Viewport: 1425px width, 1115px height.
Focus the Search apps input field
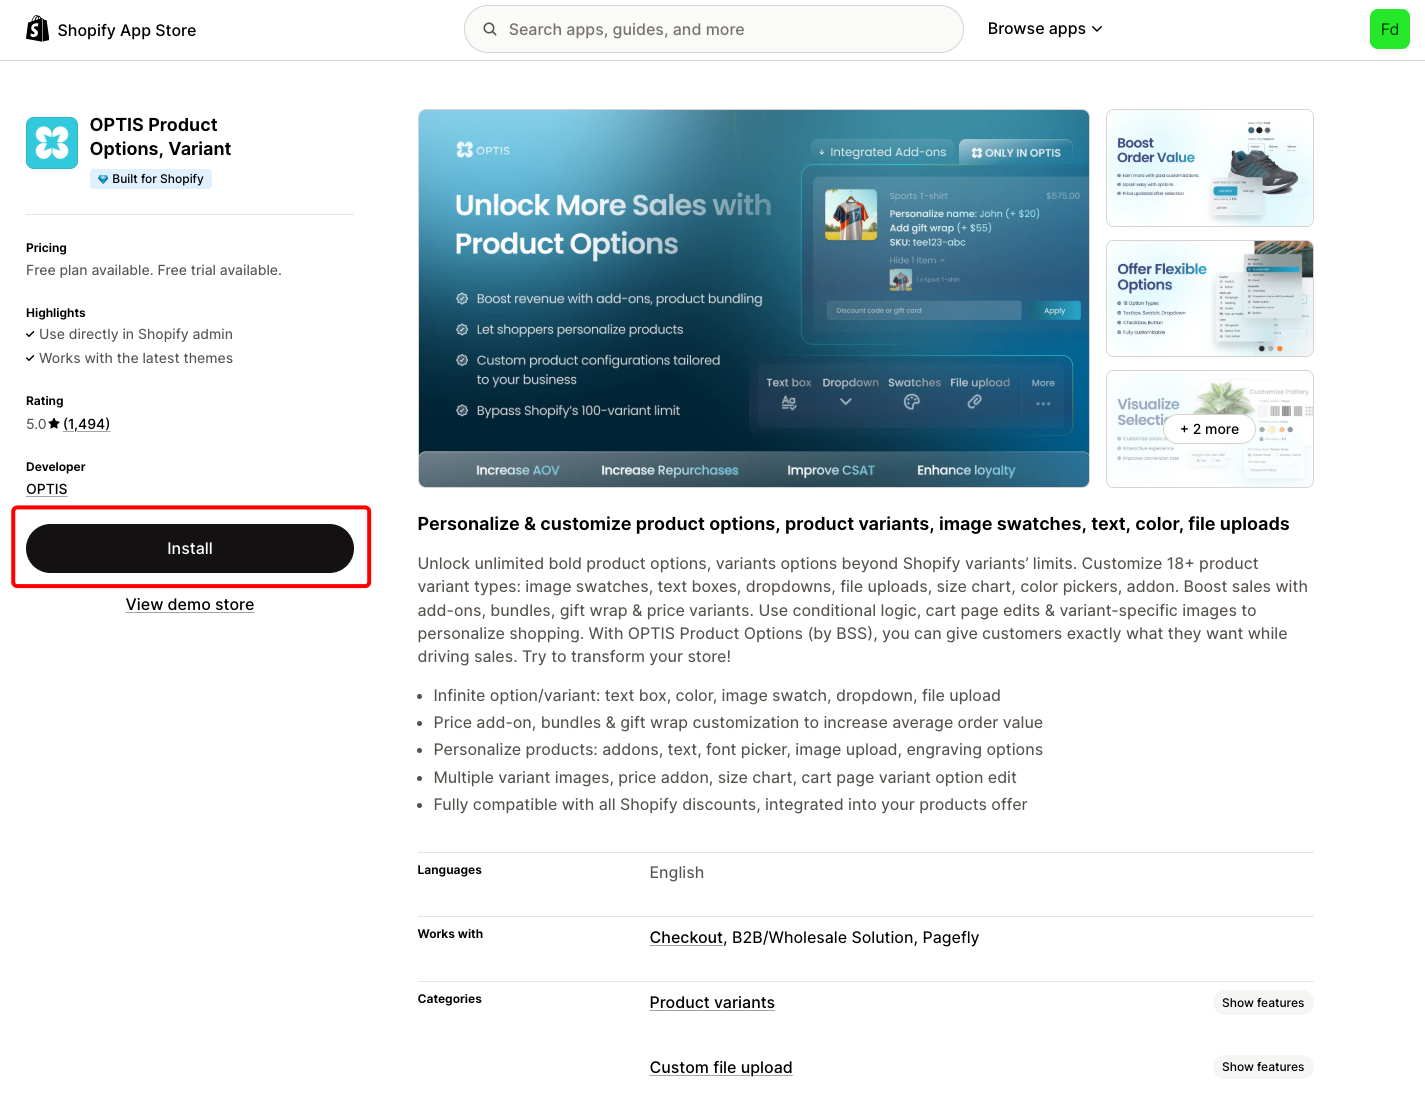click(x=714, y=29)
